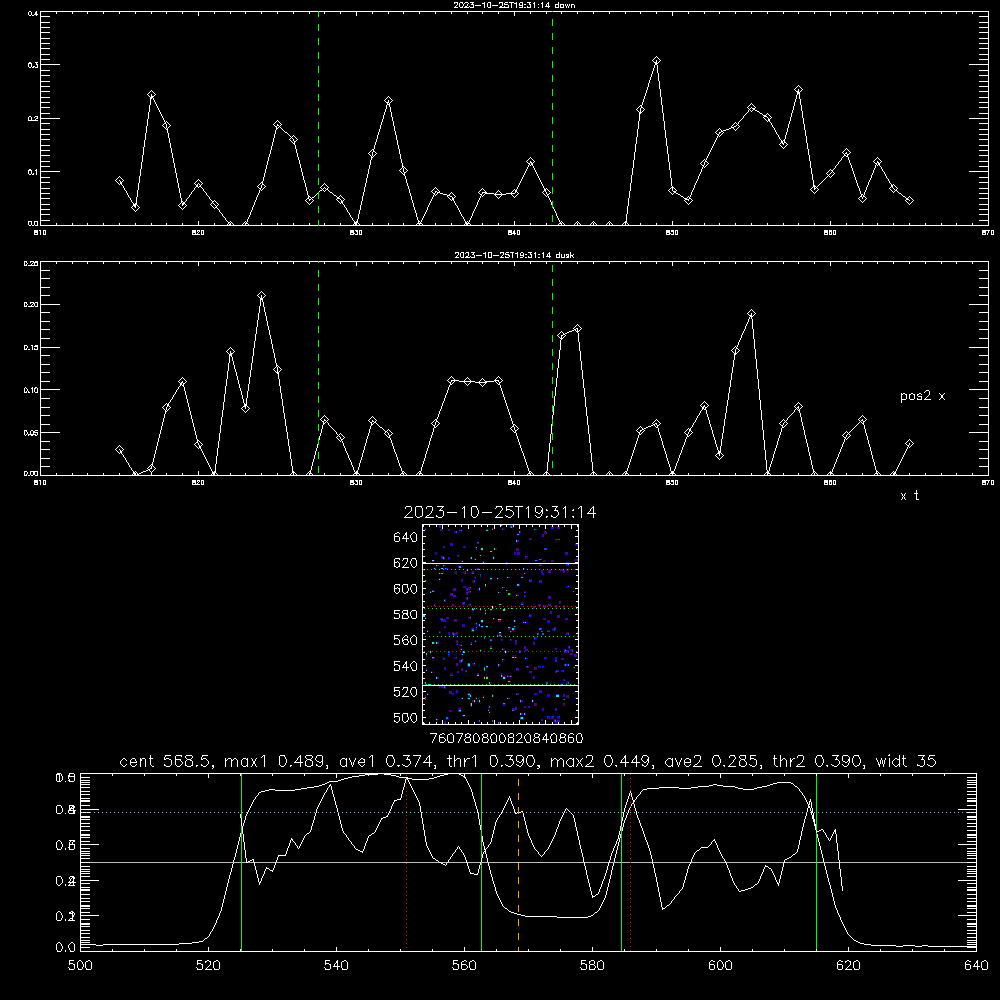Click the '0.15' y-axis label of dusk plot
1000x1000 pixels.
(31, 348)
